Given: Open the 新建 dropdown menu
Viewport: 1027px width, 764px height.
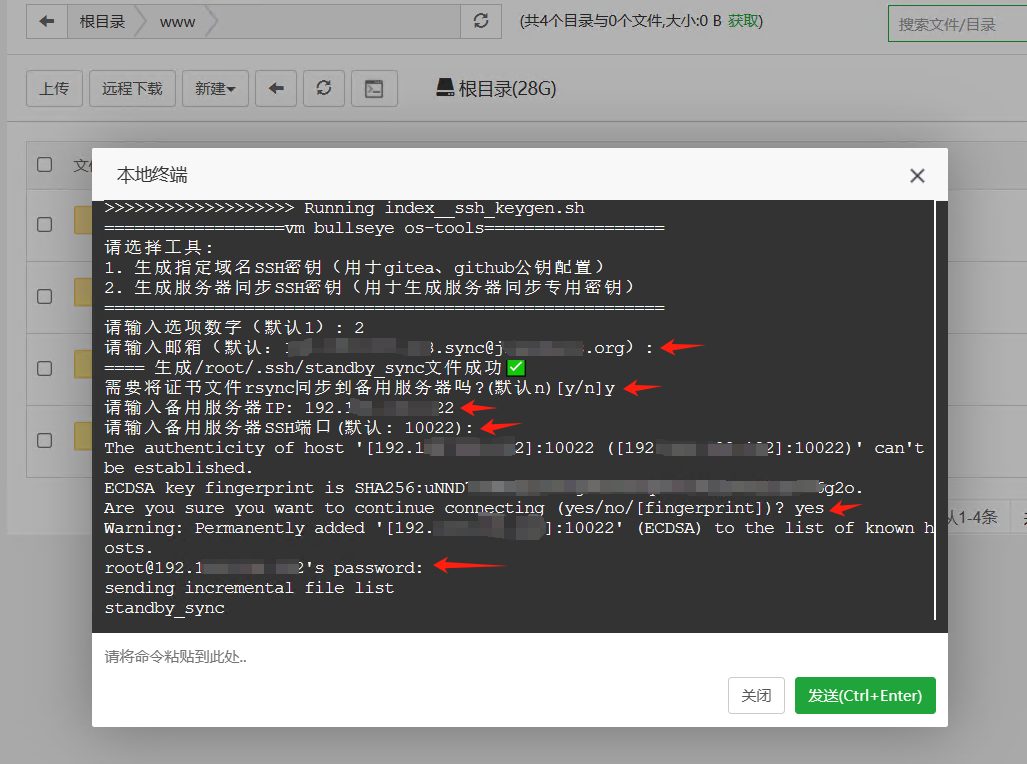Looking at the screenshot, I should pyautogui.click(x=215, y=88).
